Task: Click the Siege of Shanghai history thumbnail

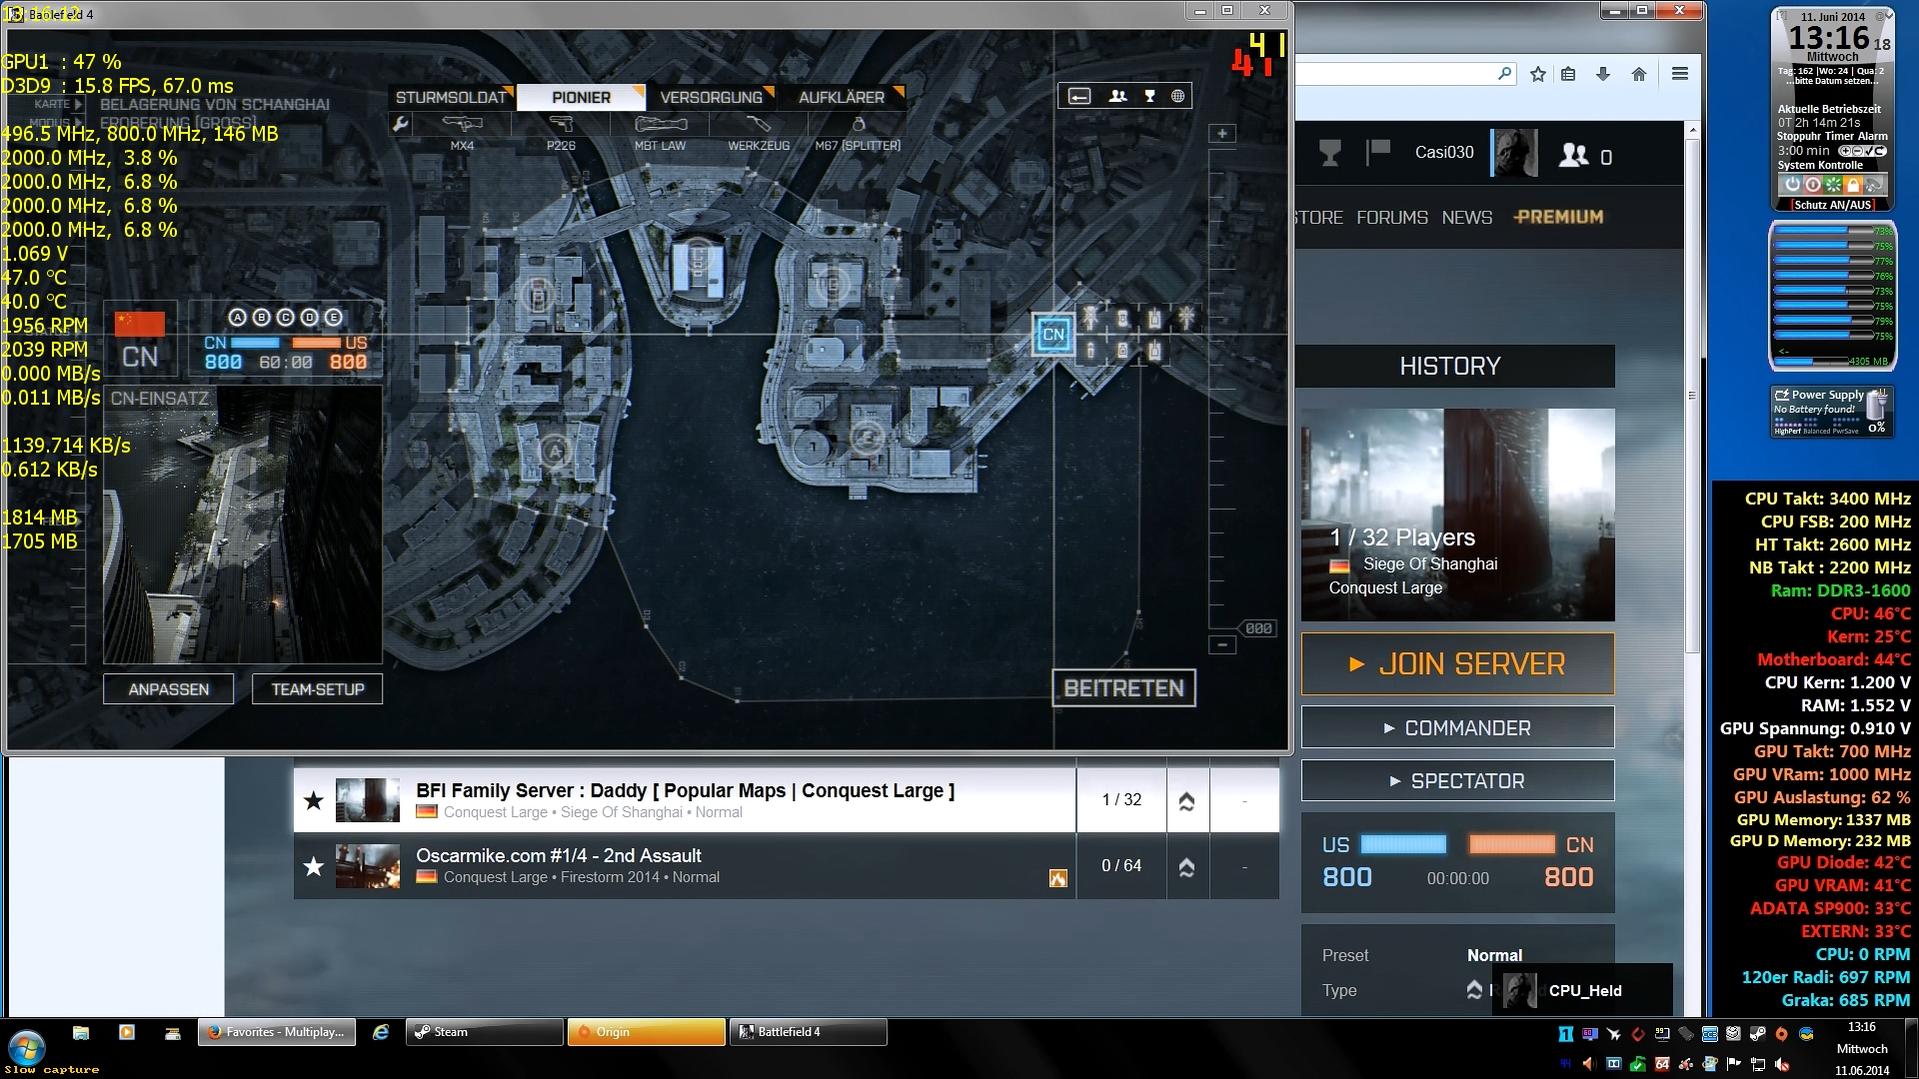Action: [x=1457, y=514]
